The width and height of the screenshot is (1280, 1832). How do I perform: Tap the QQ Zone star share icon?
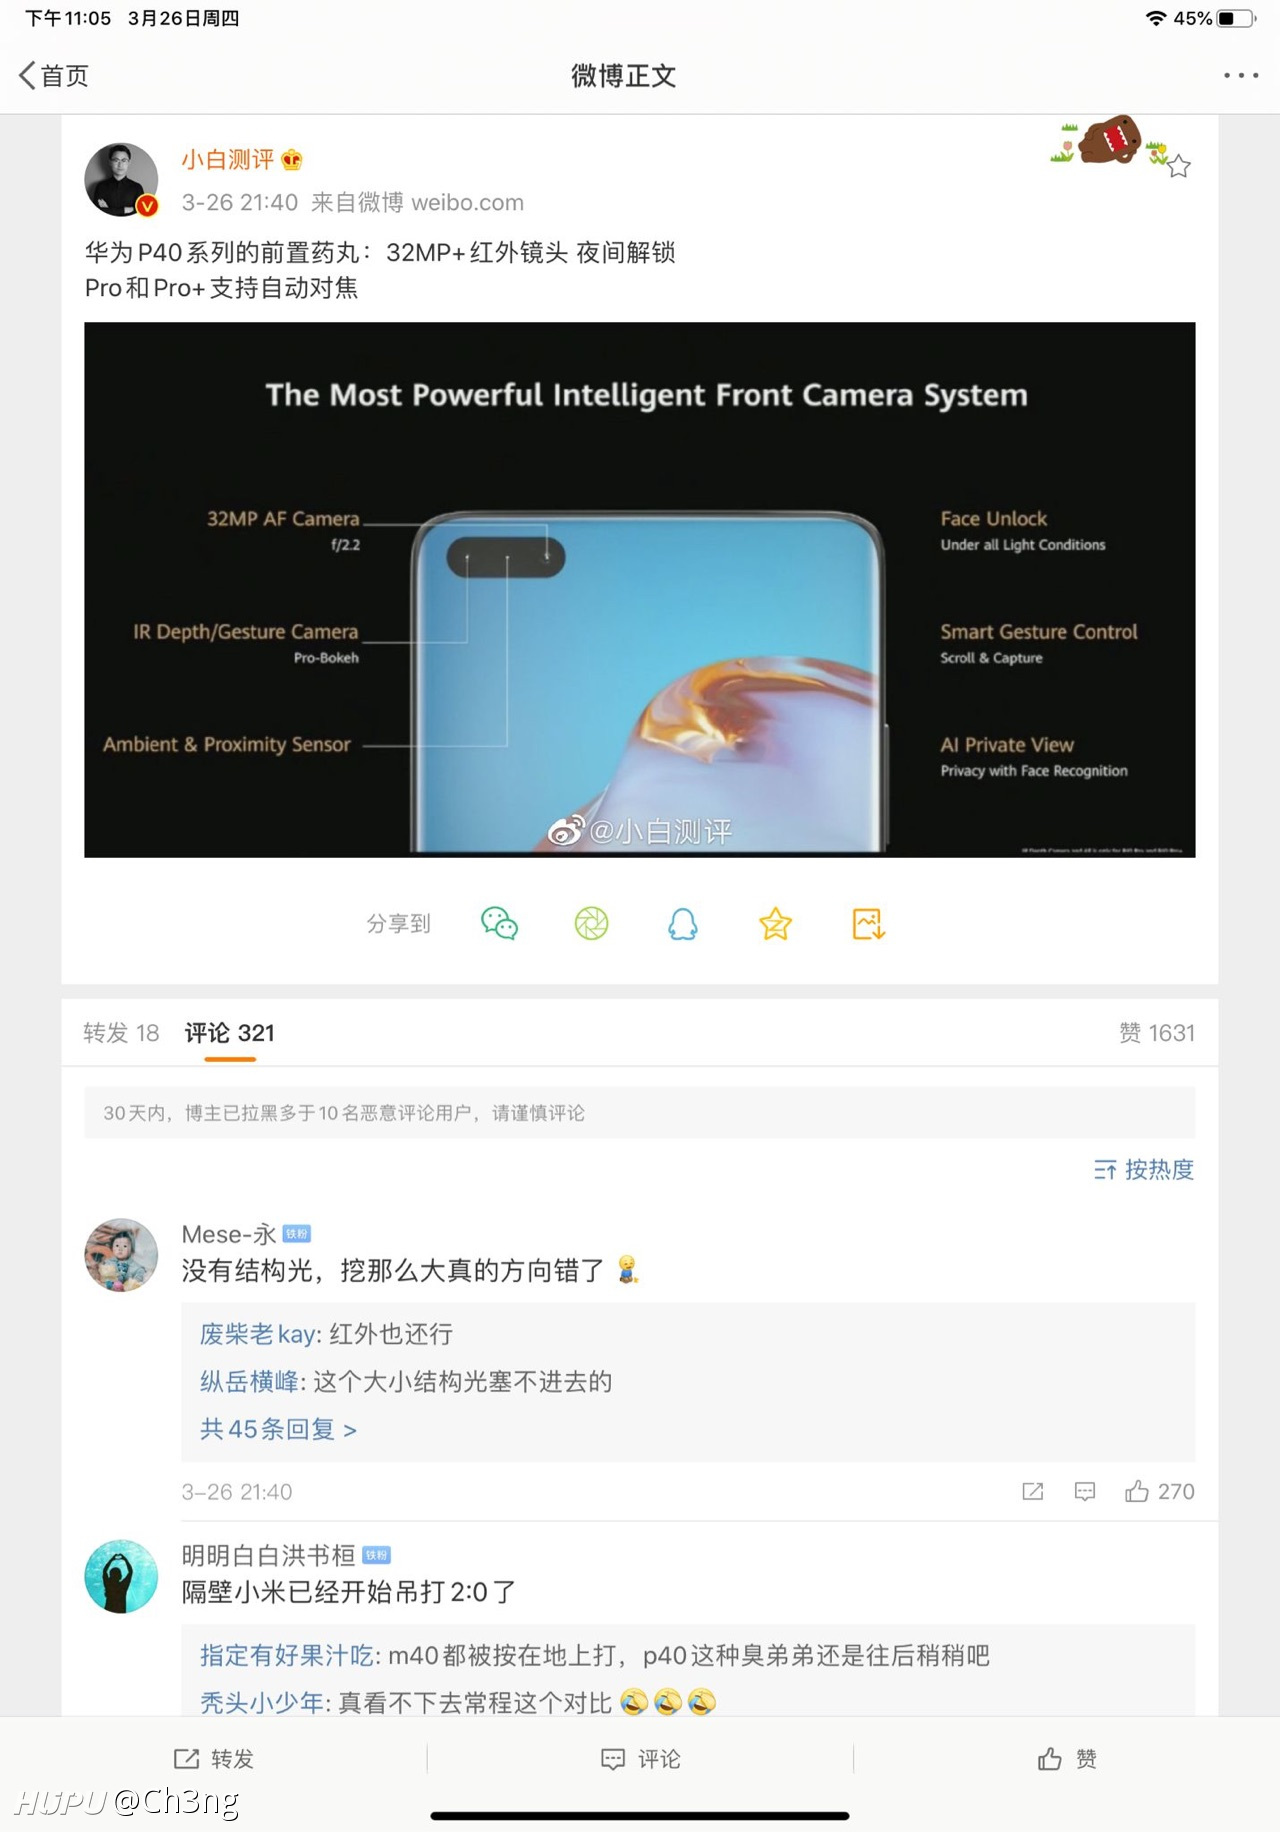(775, 923)
